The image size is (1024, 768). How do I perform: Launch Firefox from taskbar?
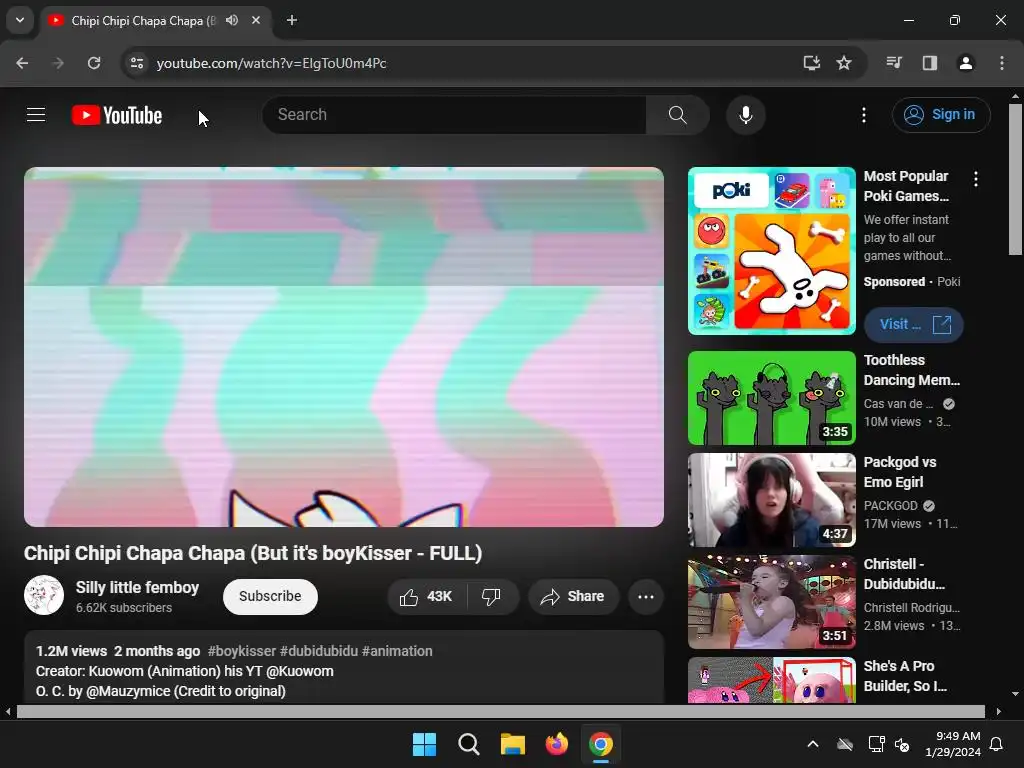556,744
